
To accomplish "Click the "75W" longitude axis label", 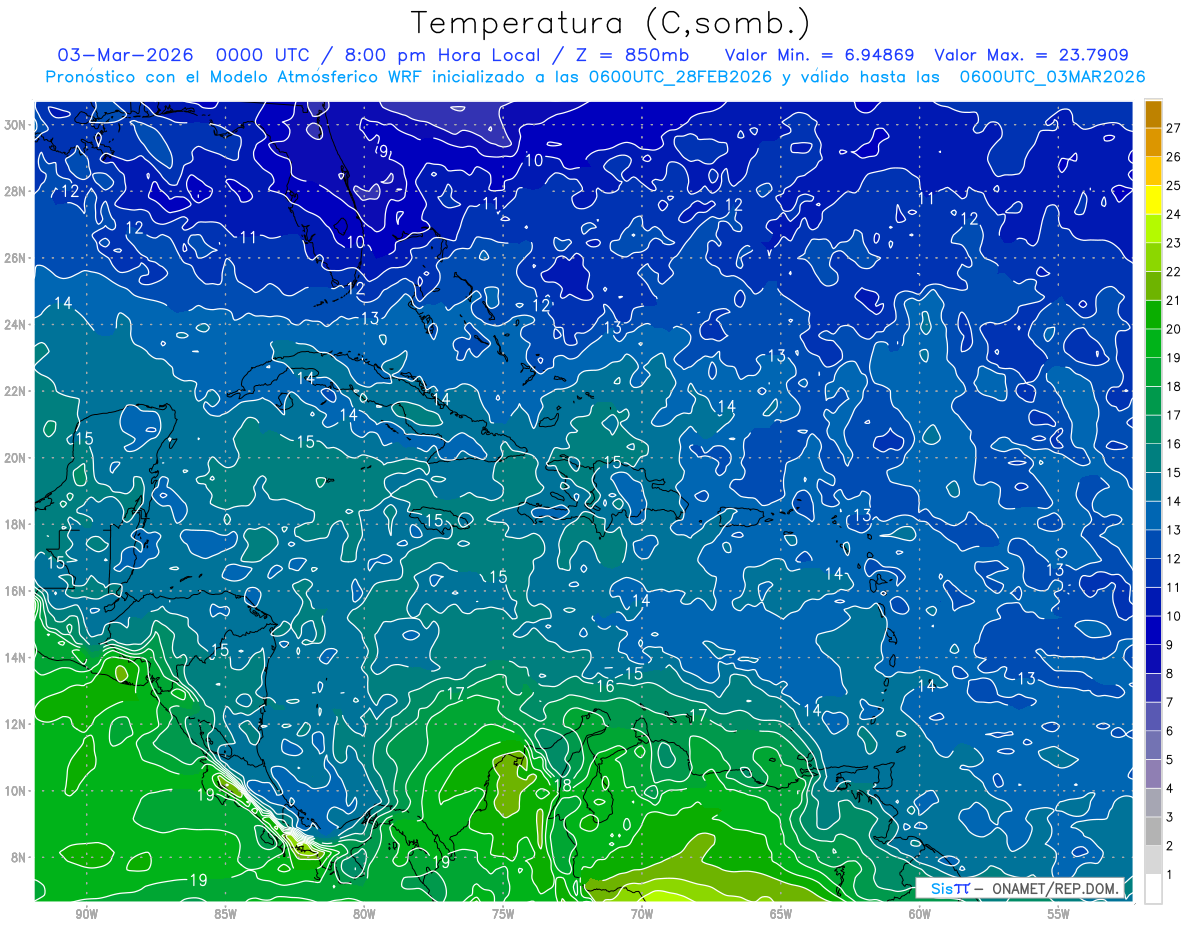I will (503, 914).
